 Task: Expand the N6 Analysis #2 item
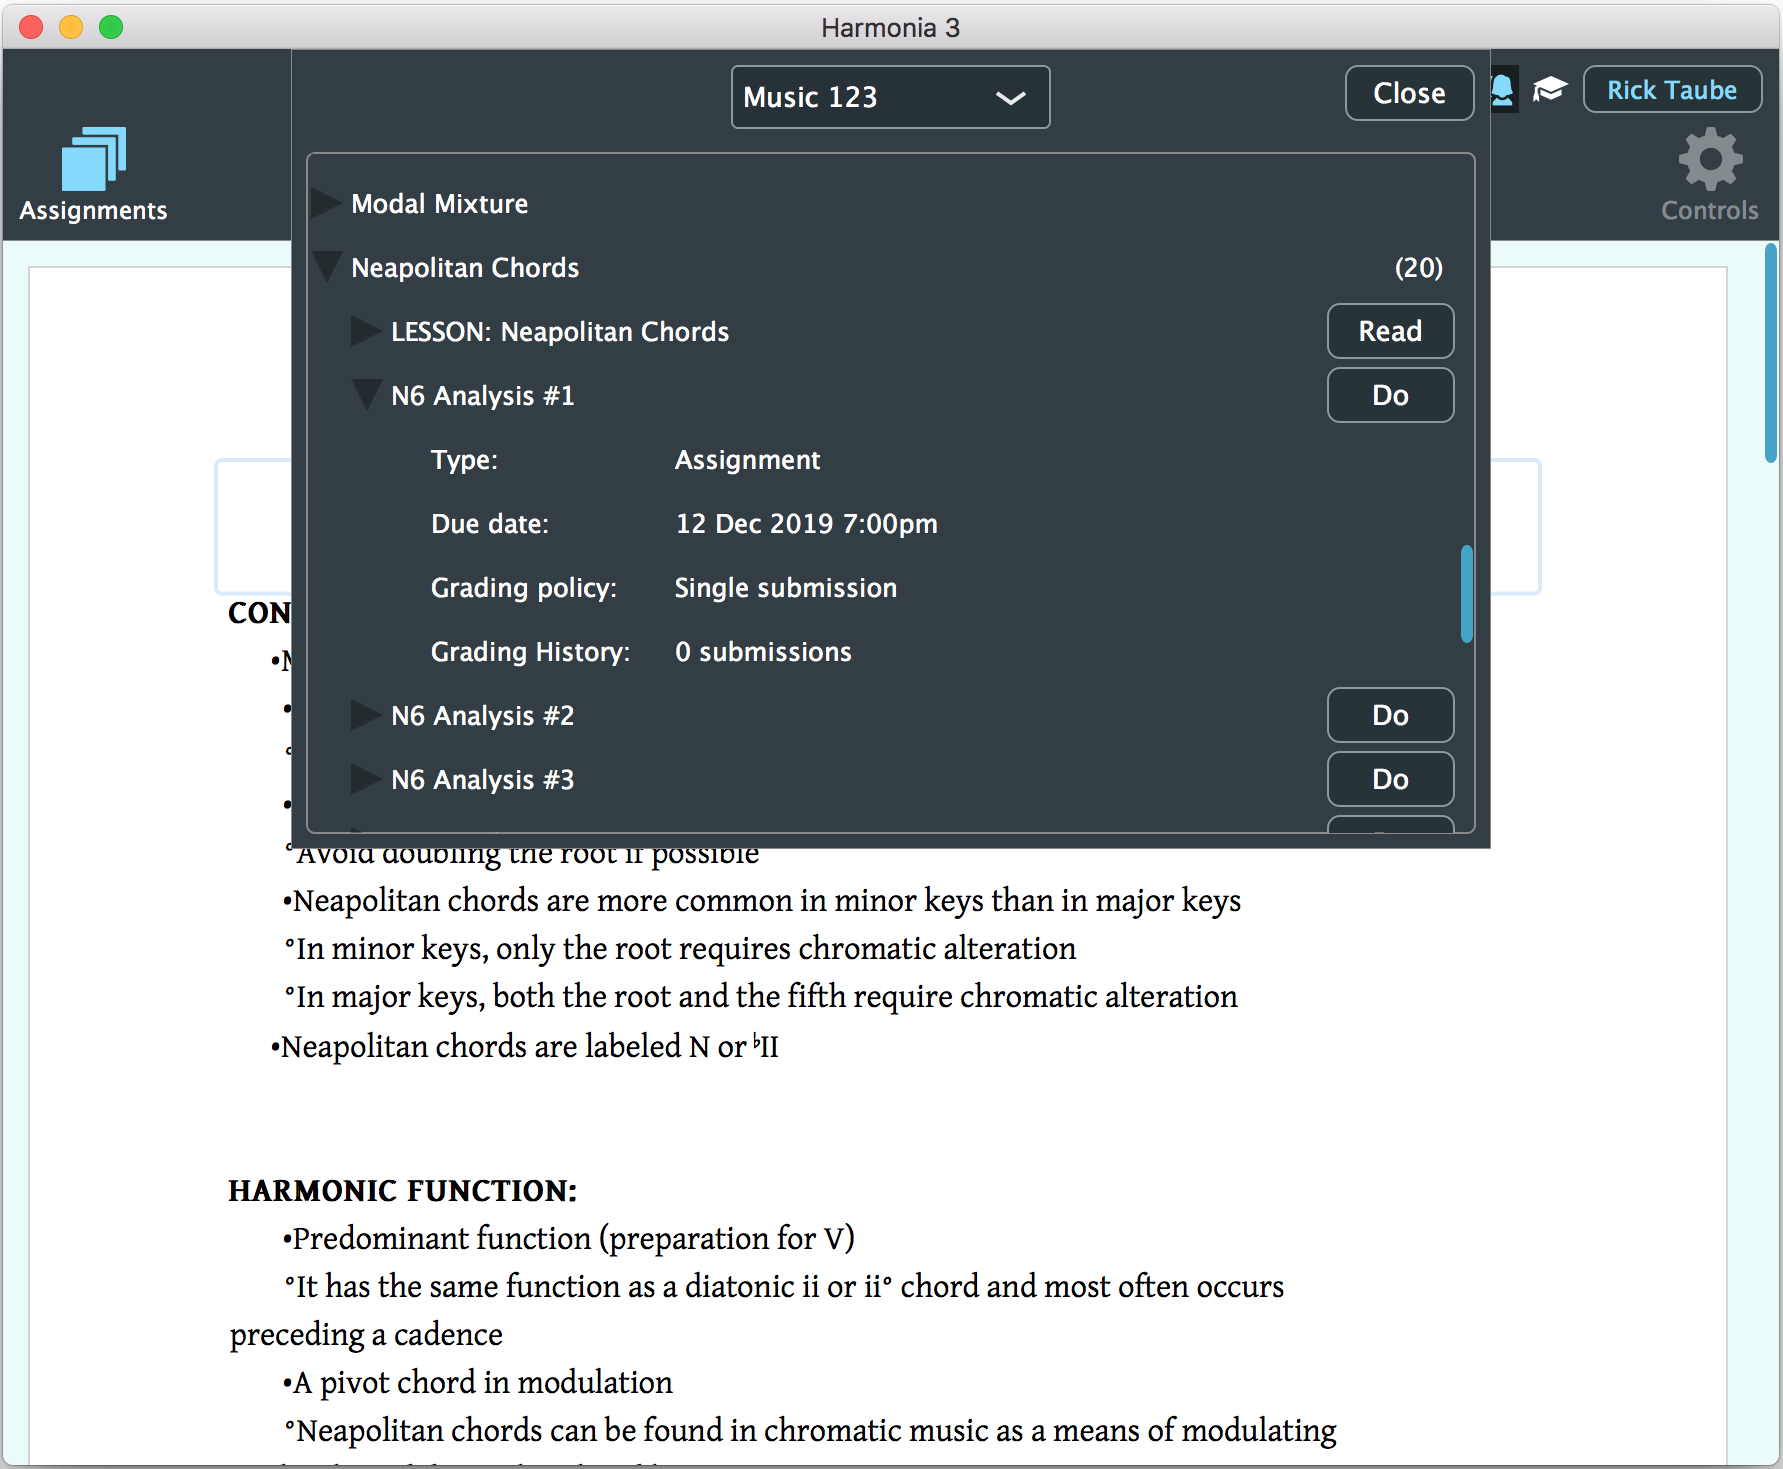[x=365, y=716]
